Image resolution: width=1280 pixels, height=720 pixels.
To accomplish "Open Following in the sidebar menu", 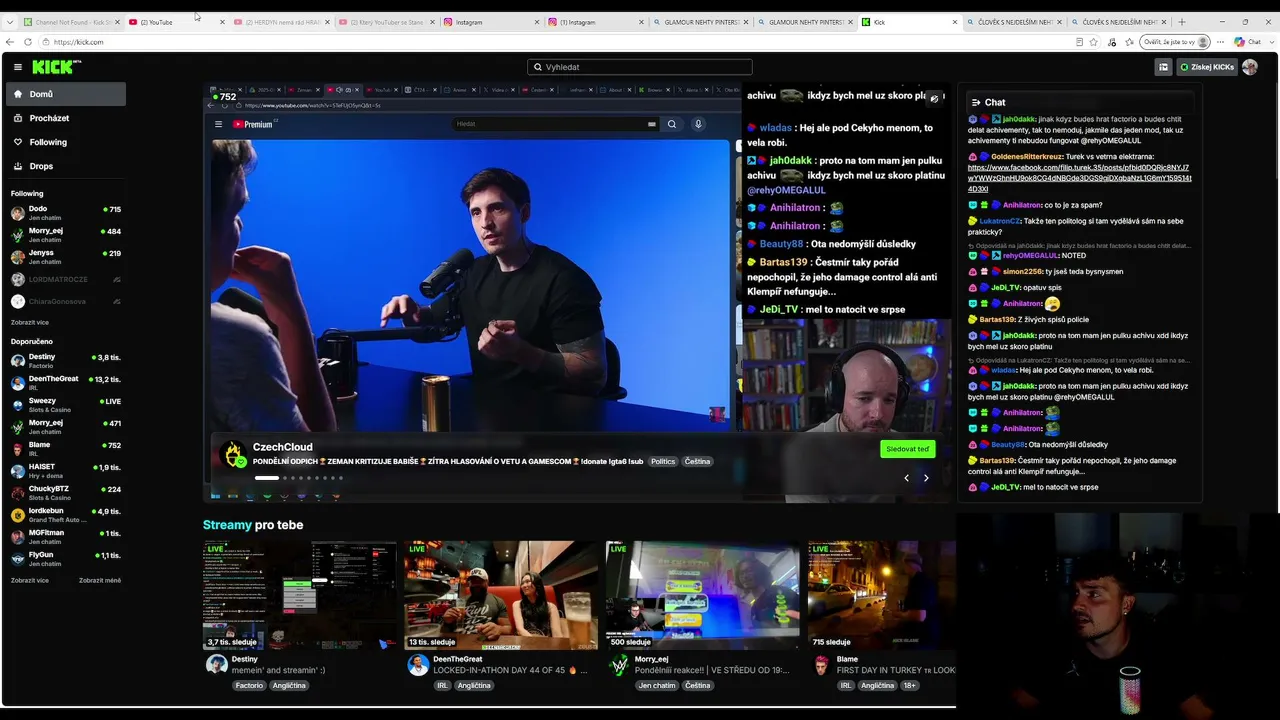I will point(65,142).
